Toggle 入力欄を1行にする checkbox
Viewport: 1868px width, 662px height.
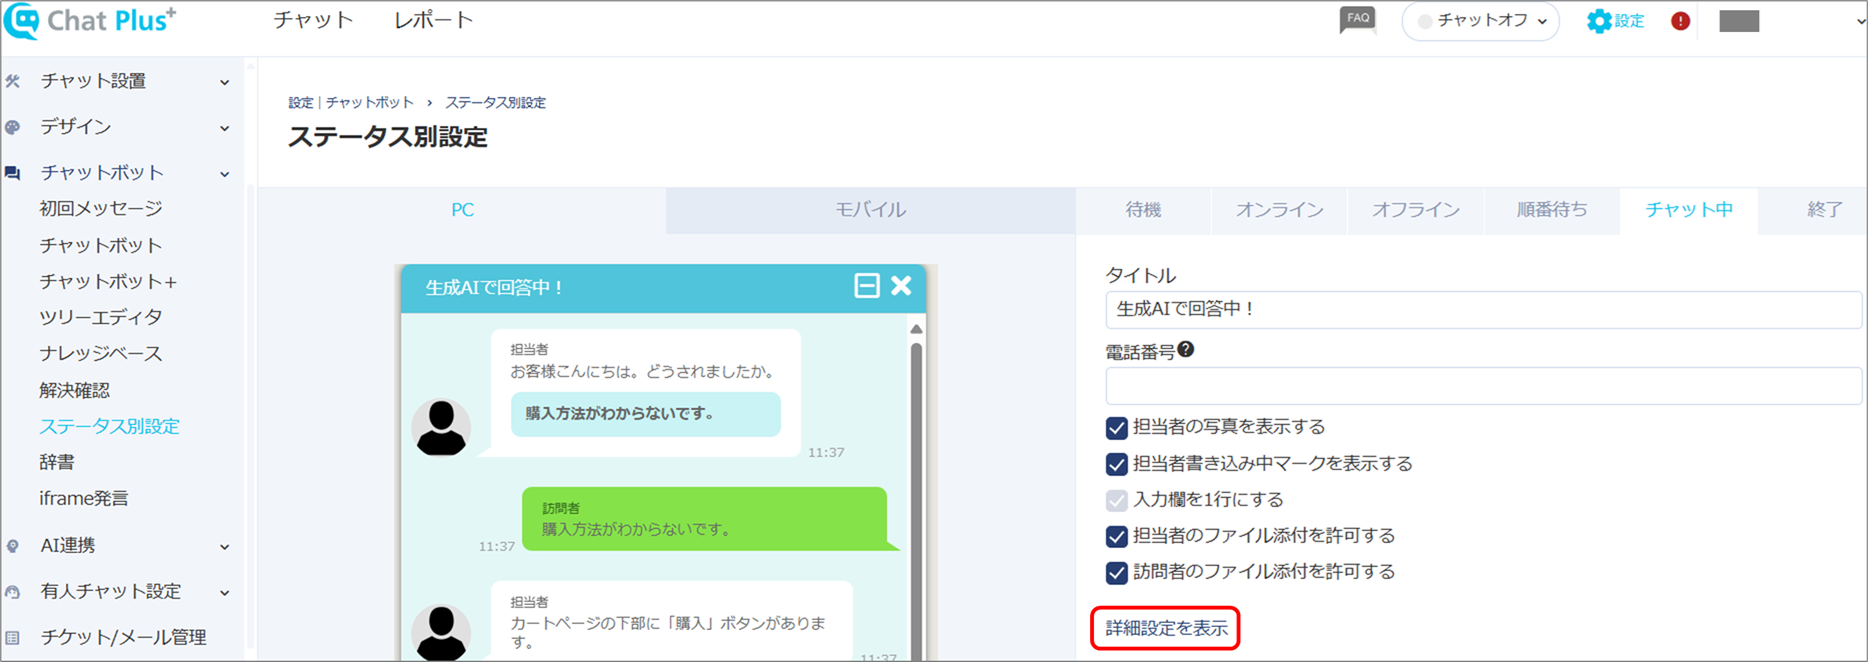tap(1117, 500)
